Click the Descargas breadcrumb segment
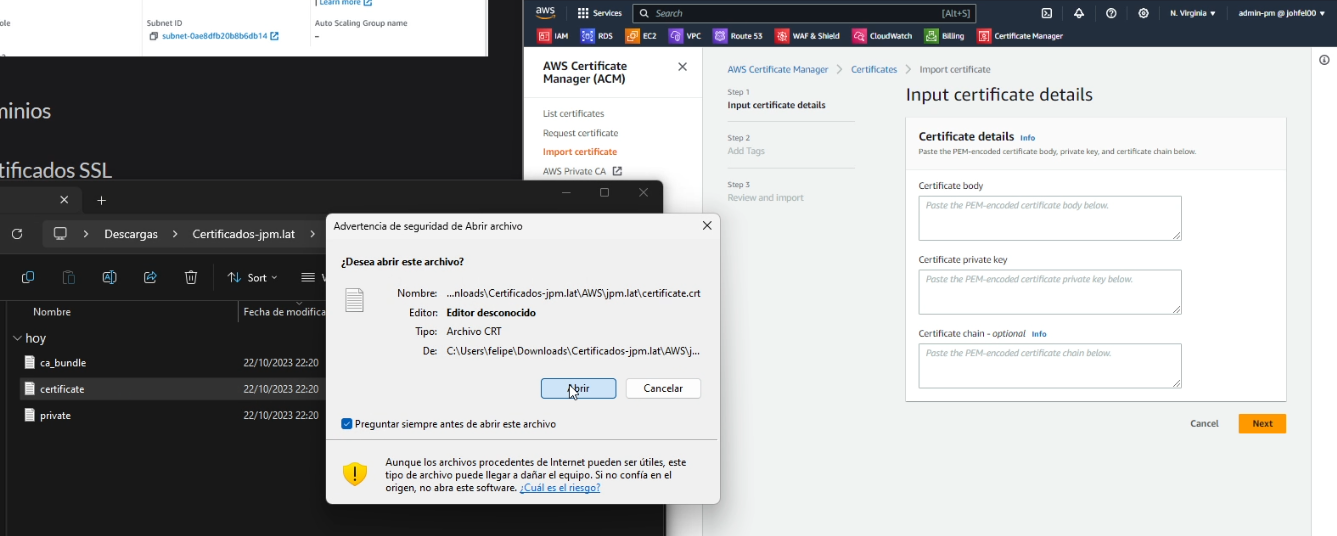The width and height of the screenshot is (1337, 536). pos(131,234)
